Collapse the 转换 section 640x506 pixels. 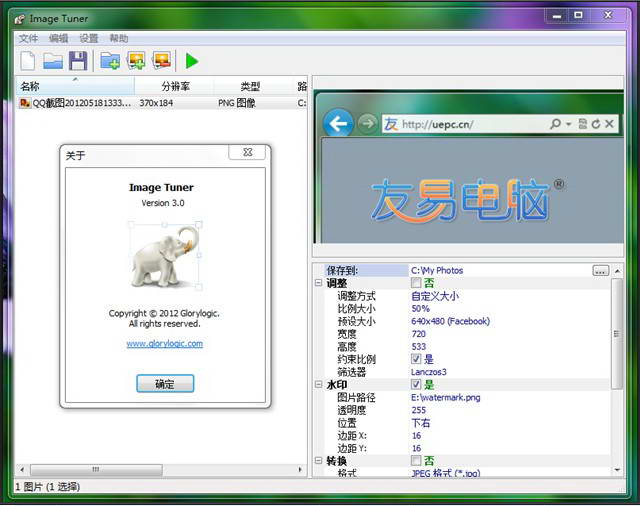(318, 461)
